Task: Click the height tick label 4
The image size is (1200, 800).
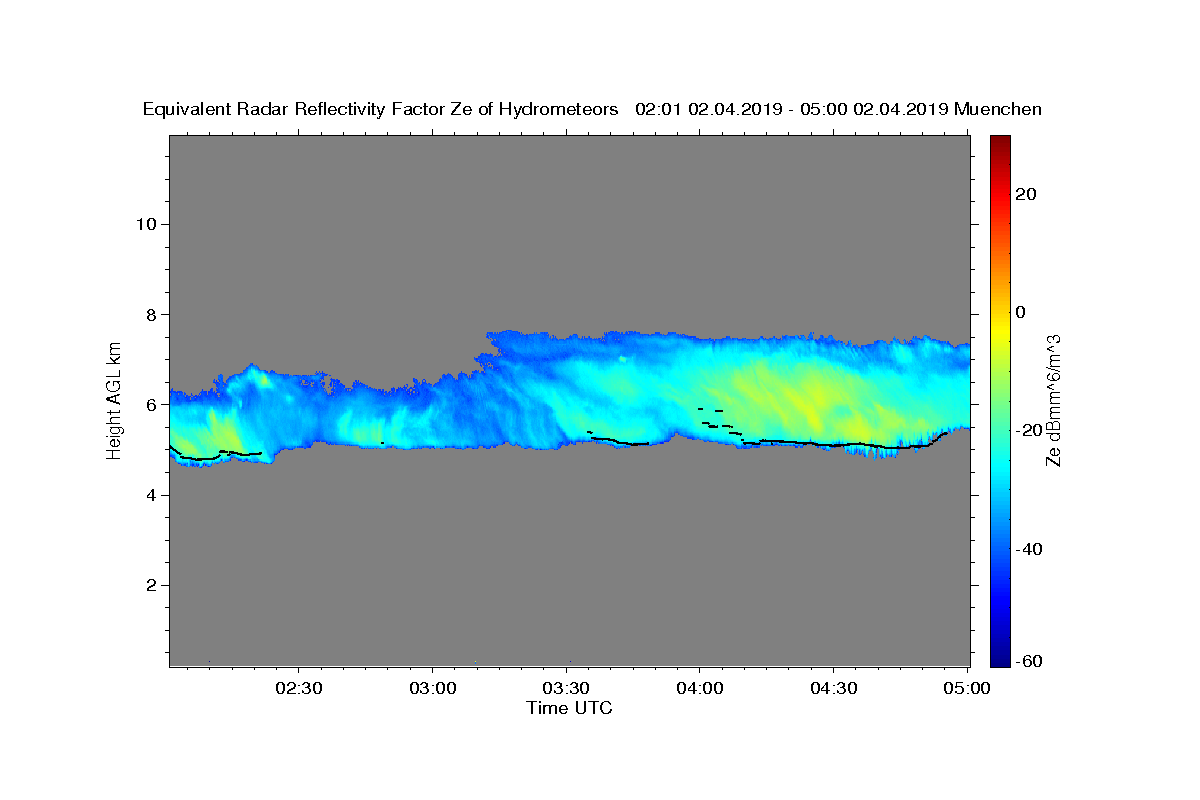Action: click(x=150, y=495)
